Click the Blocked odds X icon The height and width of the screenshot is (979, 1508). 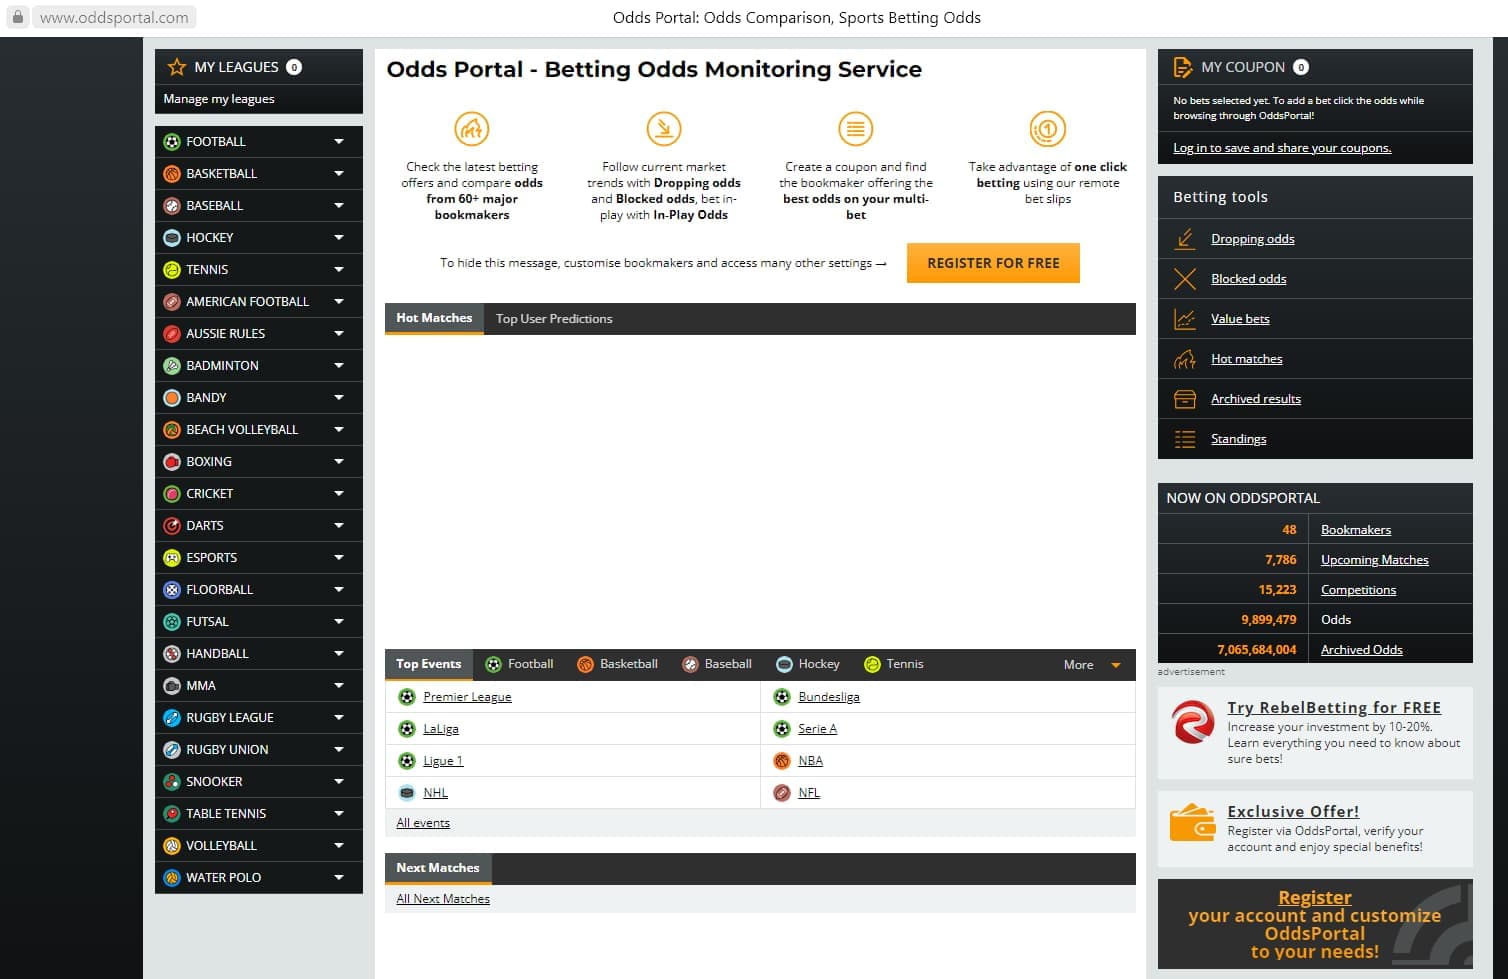(1185, 279)
